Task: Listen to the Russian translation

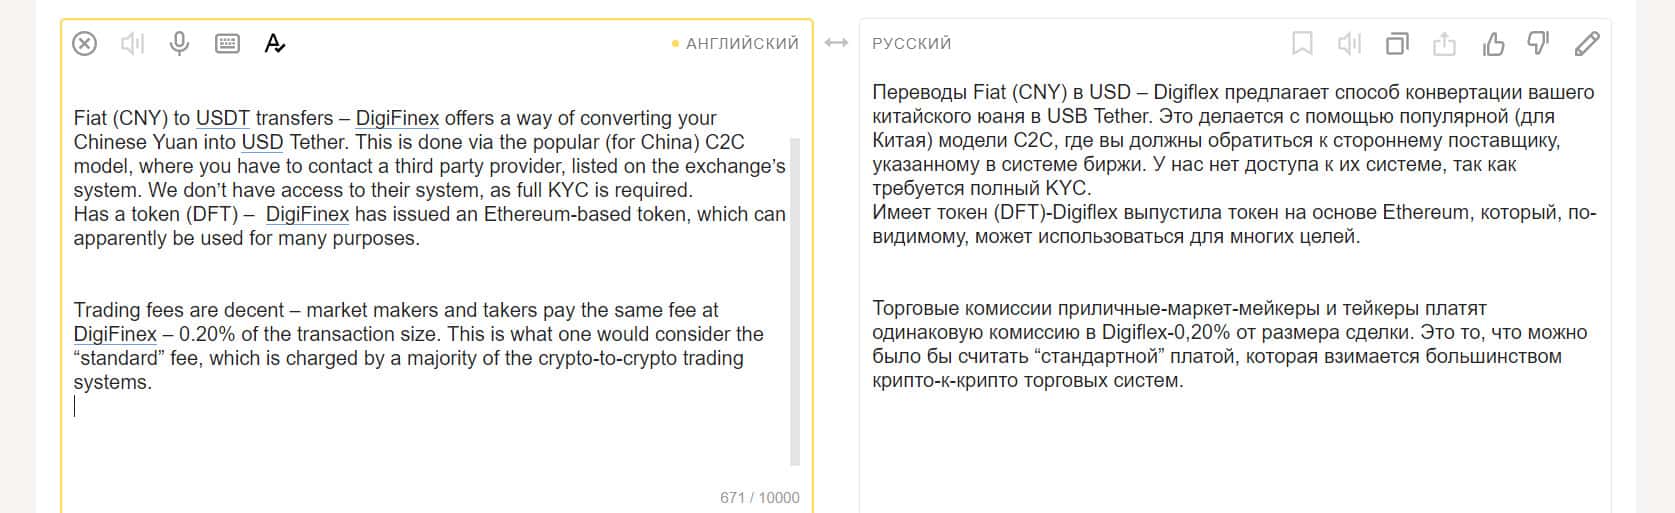Action: [1349, 44]
